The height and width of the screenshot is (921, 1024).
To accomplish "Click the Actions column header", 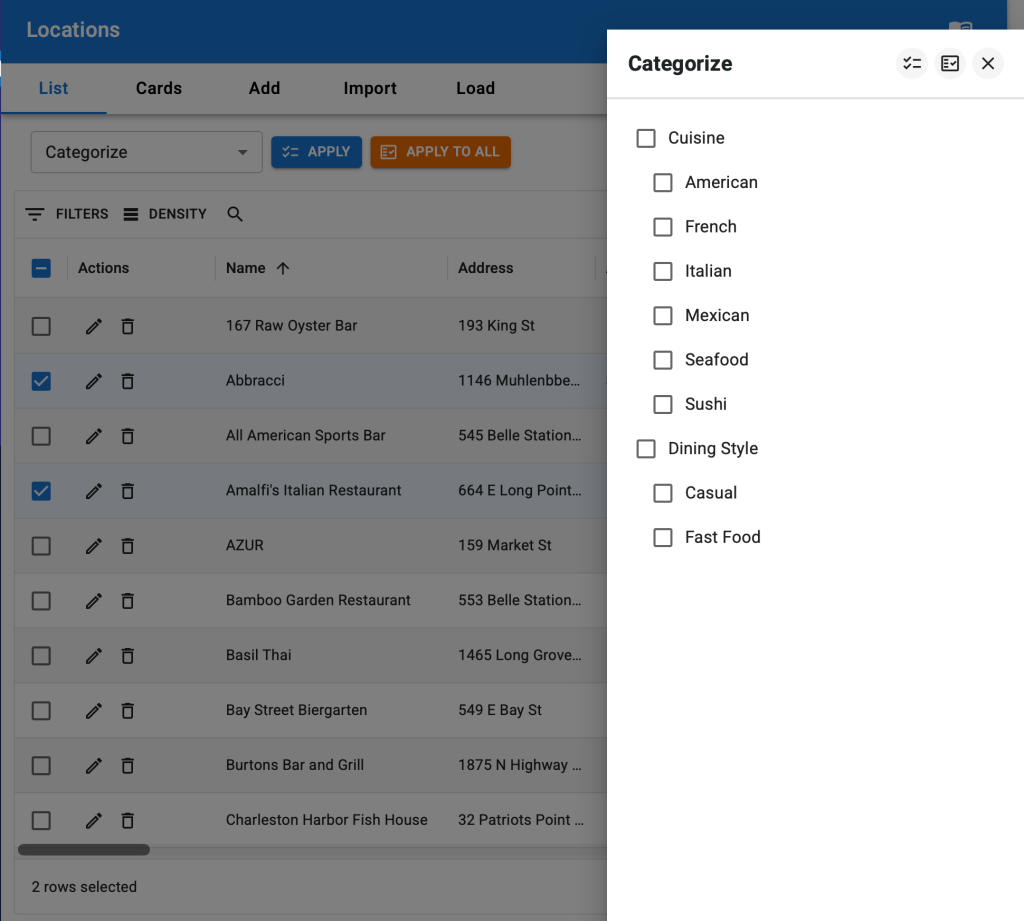I will [x=103, y=268].
